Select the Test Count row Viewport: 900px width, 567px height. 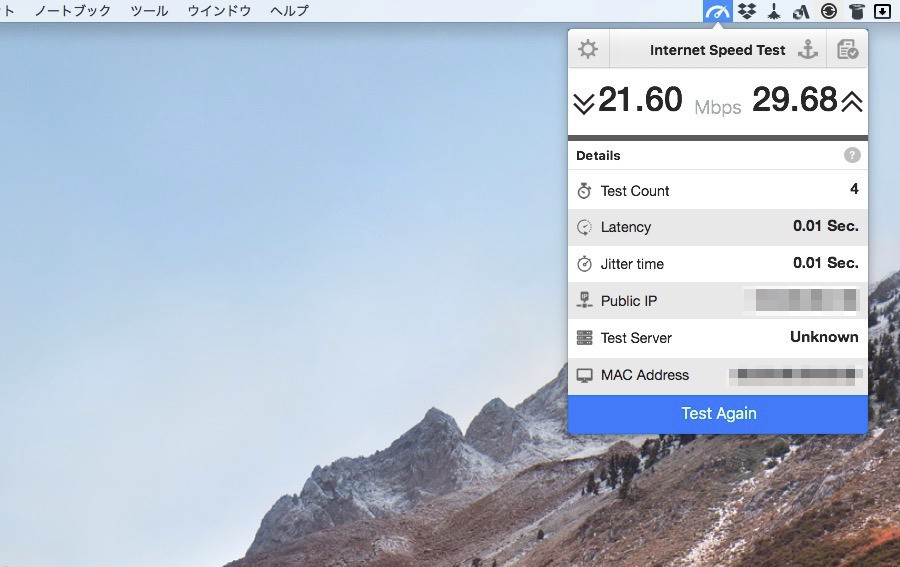click(718, 191)
